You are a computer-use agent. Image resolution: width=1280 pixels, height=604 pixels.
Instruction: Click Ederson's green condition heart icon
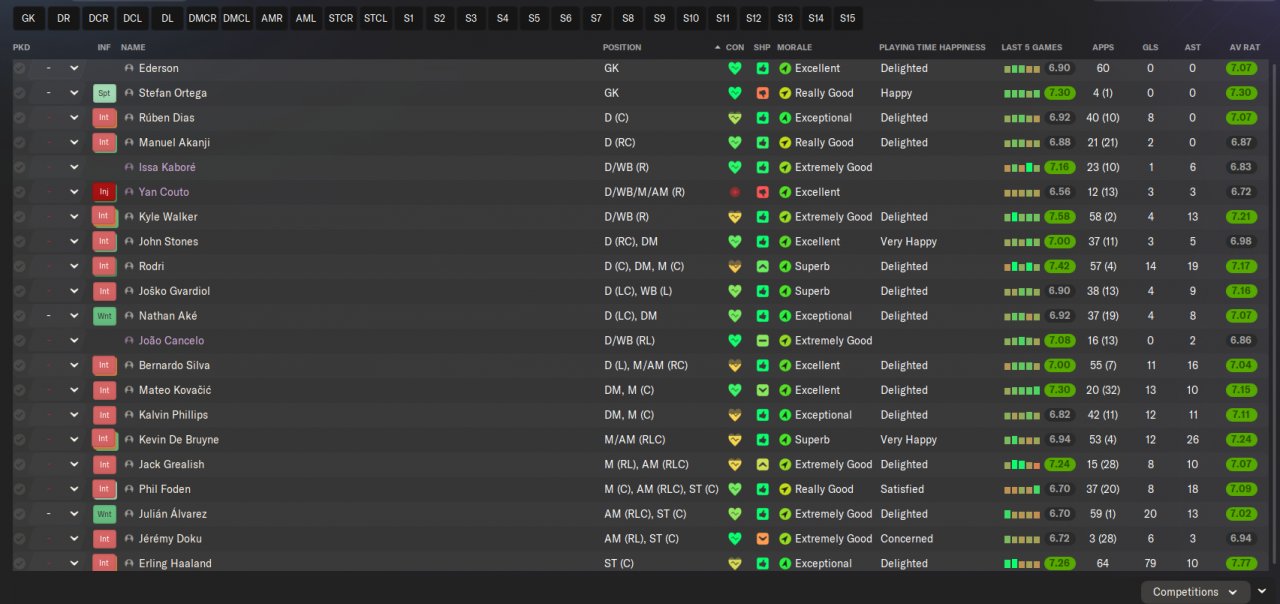tap(735, 69)
